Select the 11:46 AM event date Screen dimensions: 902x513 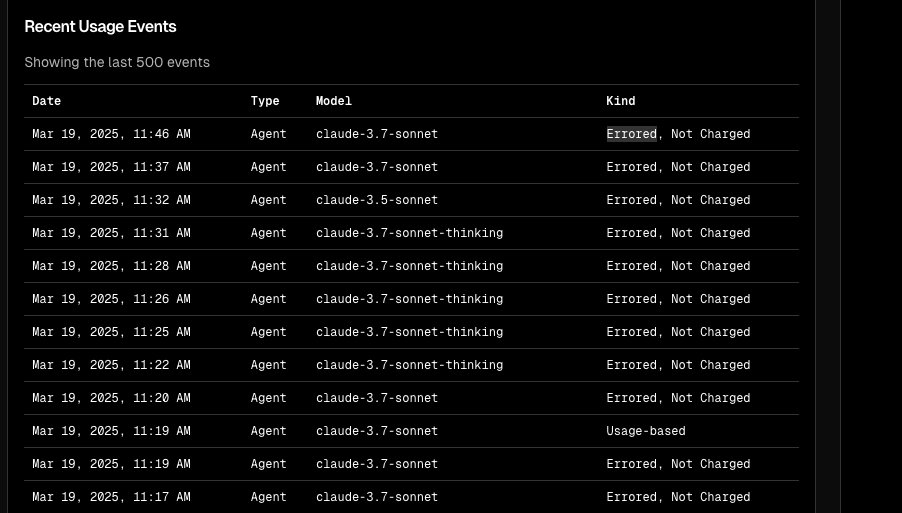coord(111,134)
